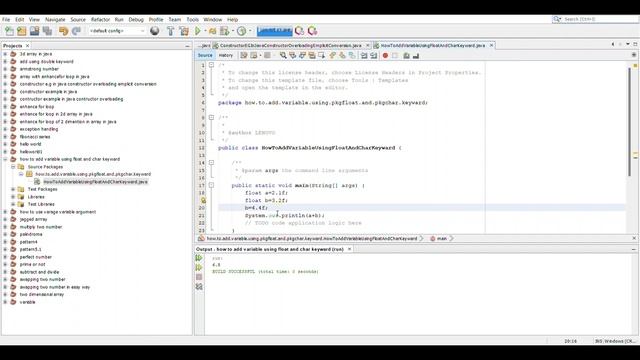Click the magnifier Find Selection editor icon
This screenshot has width=640, height=360.
pos(283,56)
